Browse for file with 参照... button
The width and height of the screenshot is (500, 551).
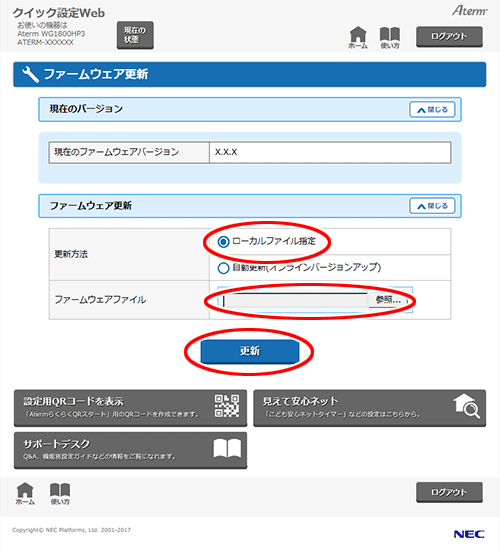click(388, 300)
